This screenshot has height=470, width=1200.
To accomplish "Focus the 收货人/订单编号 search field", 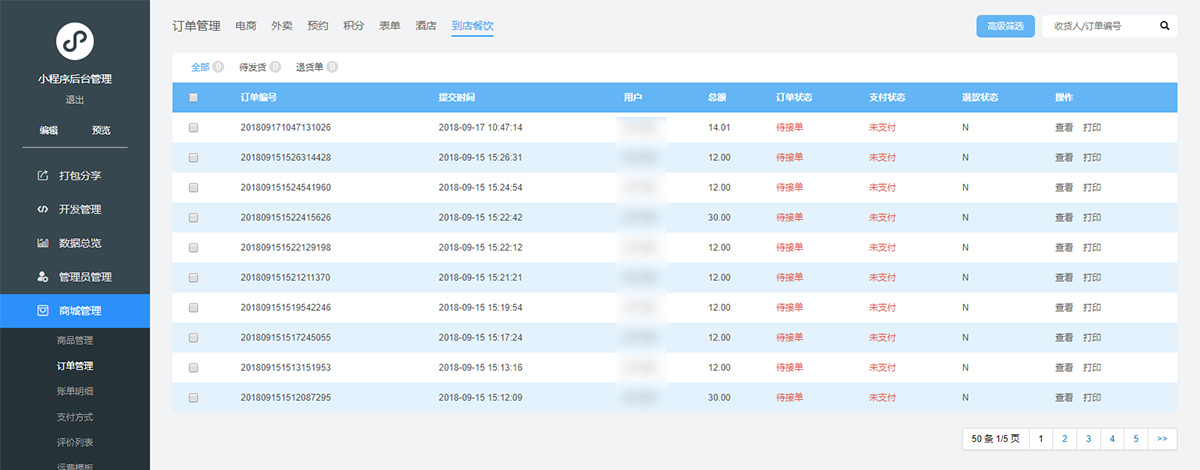I will point(1098,26).
